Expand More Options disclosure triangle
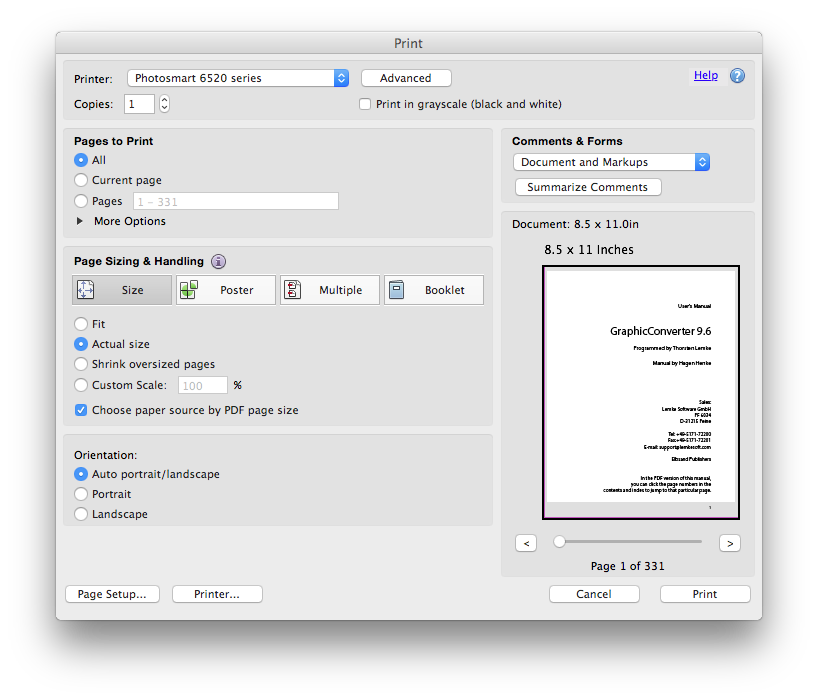 (80, 221)
